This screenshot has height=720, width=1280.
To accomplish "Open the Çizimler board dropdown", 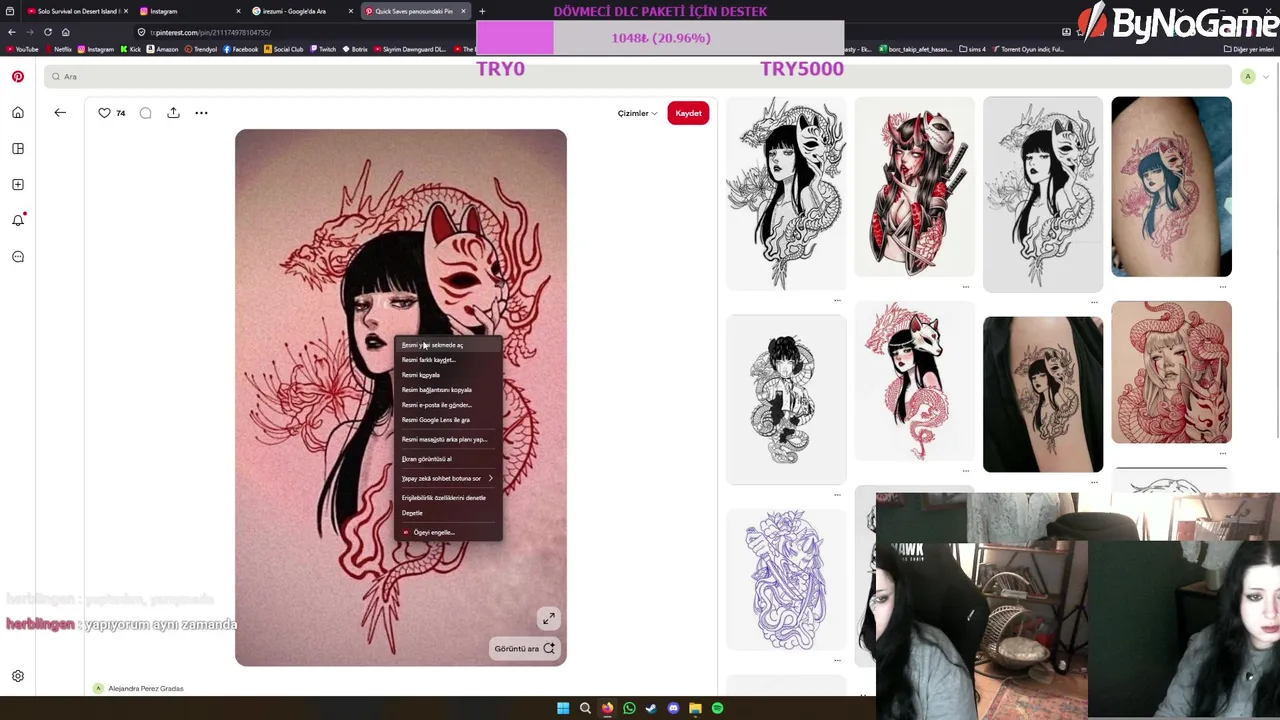I will click(x=637, y=113).
